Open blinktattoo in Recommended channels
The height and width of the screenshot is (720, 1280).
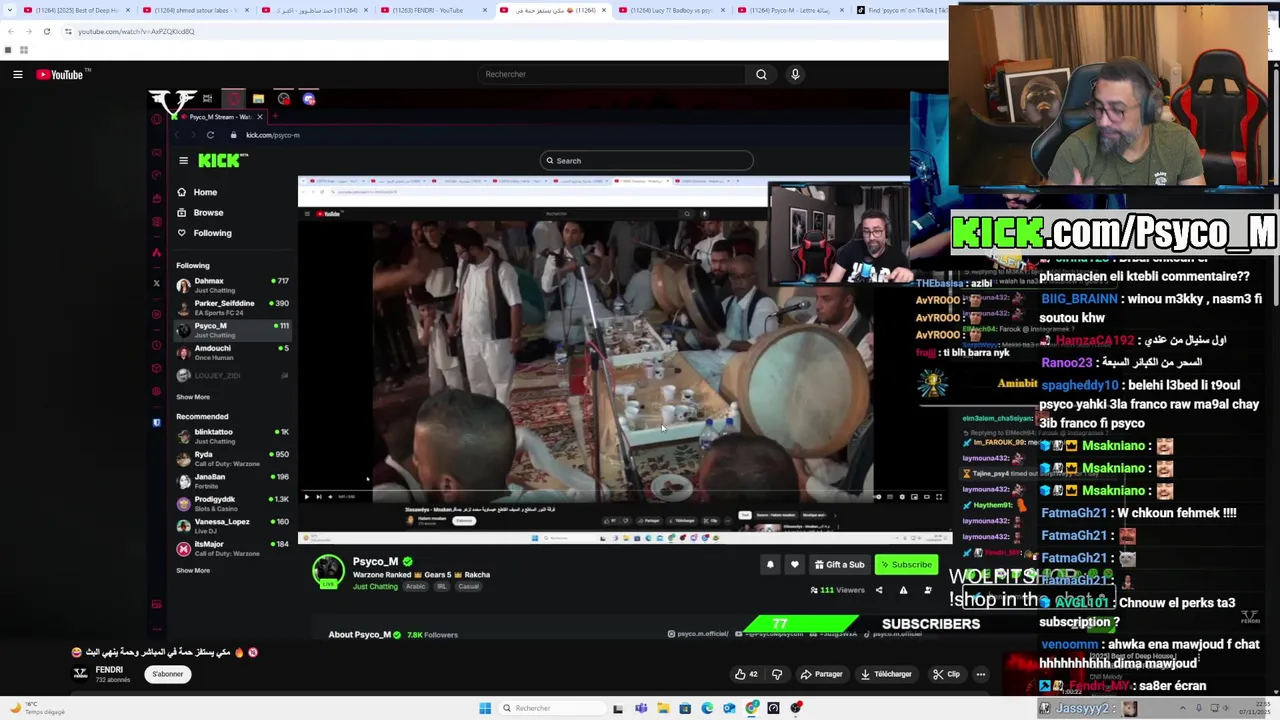coord(232,436)
